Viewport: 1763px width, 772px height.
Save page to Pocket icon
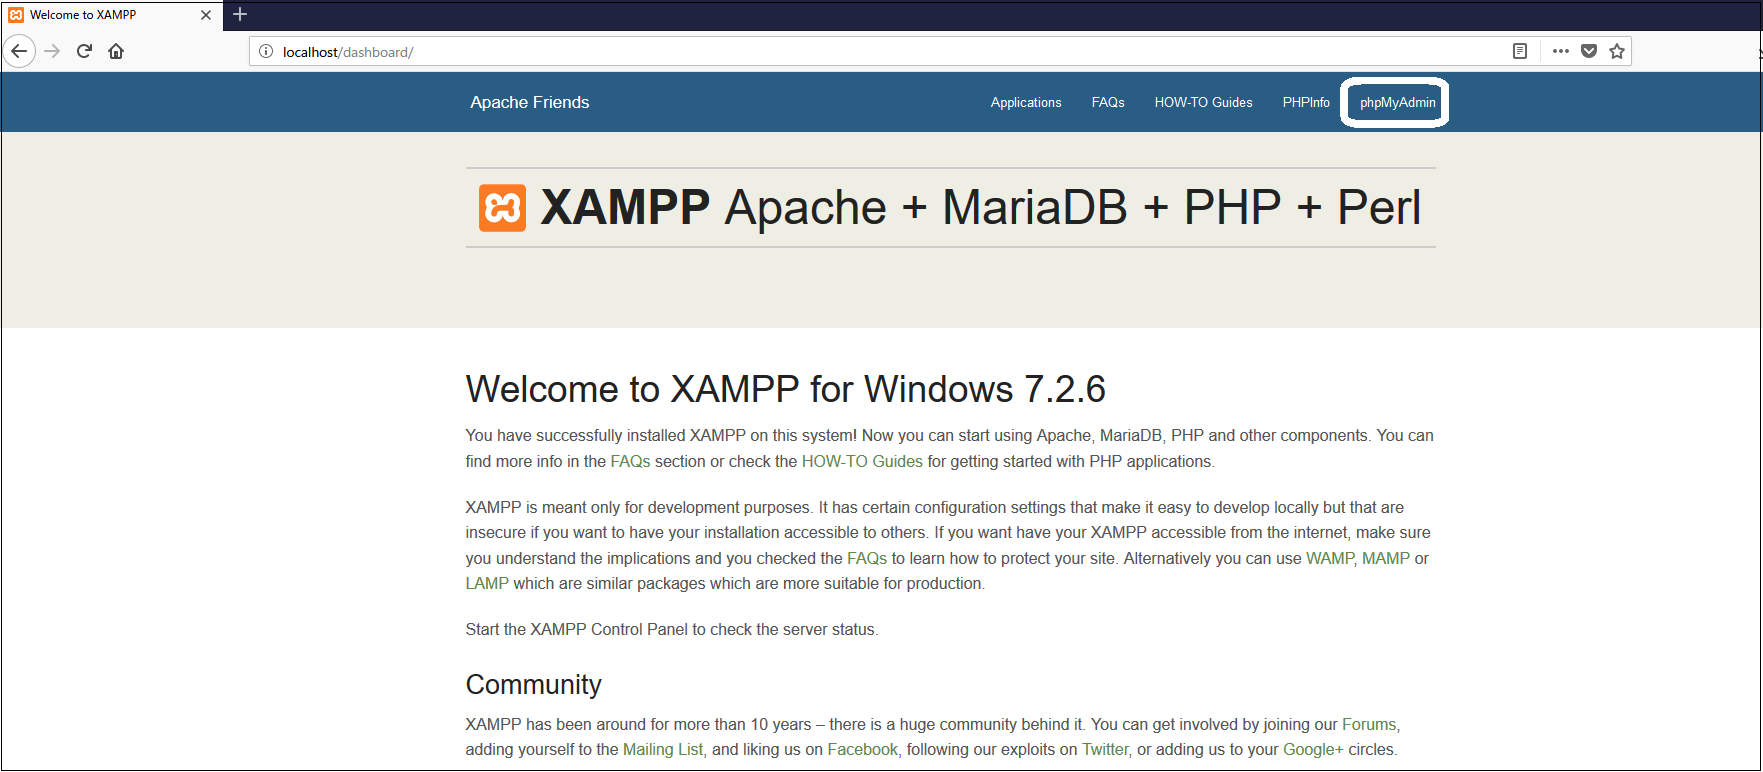1589,51
